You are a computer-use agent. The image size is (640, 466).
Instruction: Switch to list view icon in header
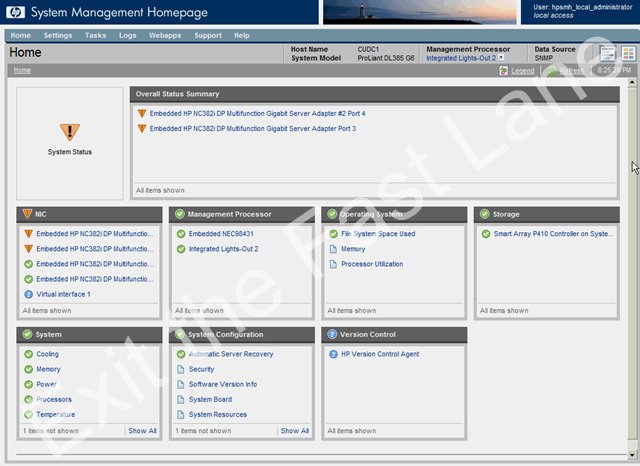click(607, 53)
